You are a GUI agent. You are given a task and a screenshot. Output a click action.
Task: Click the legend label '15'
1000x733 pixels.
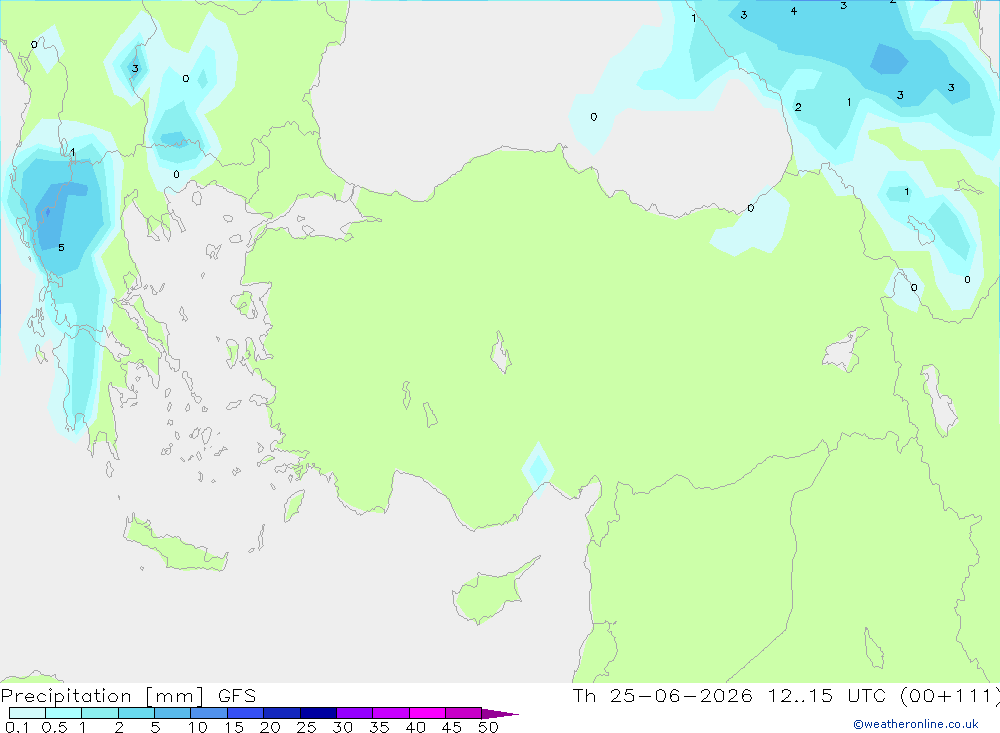pyautogui.click(x=234, y=727)
